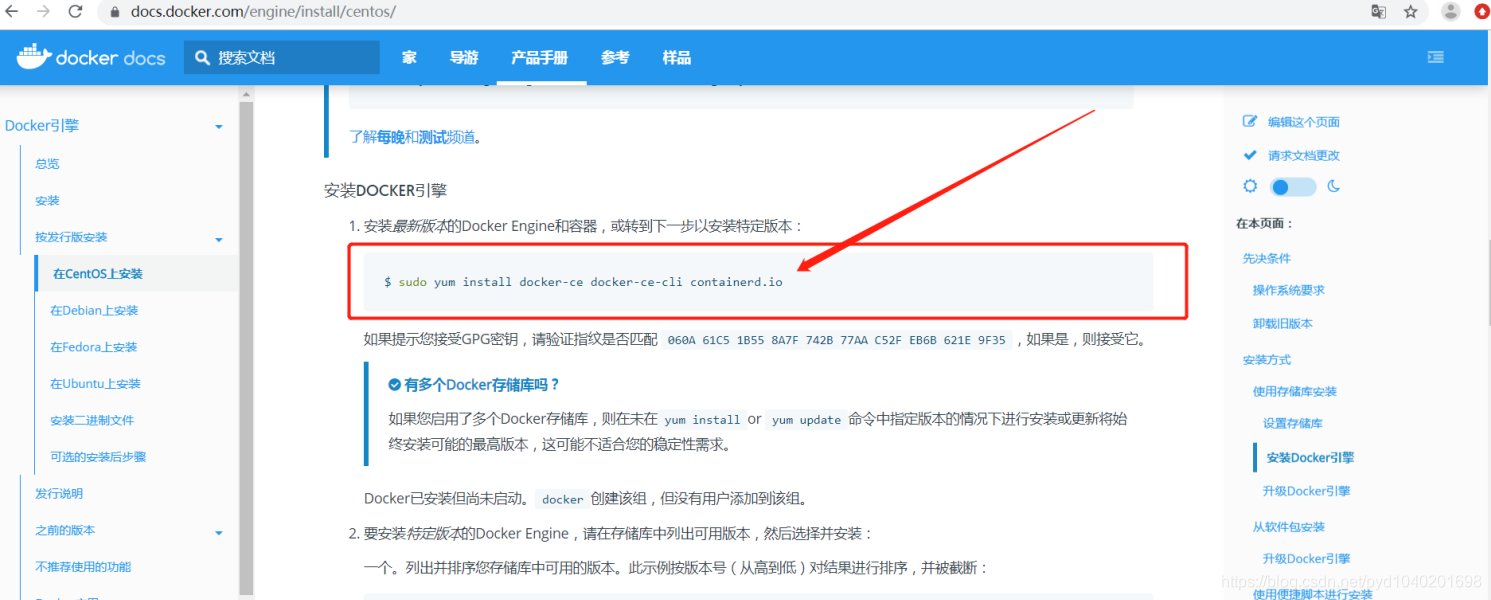Click the edit page pencil icon
The height and width of the screenshot is (600, 1491).
[x=1249, y=122]
